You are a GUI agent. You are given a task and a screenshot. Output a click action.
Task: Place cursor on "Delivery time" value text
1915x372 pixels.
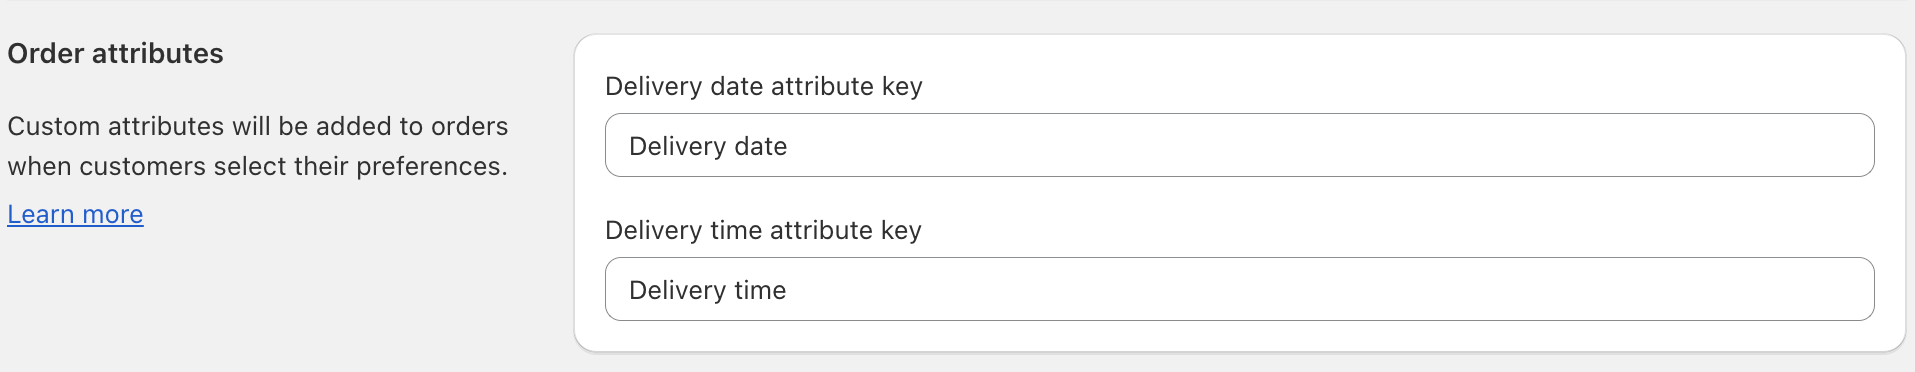tap(707, 290)
